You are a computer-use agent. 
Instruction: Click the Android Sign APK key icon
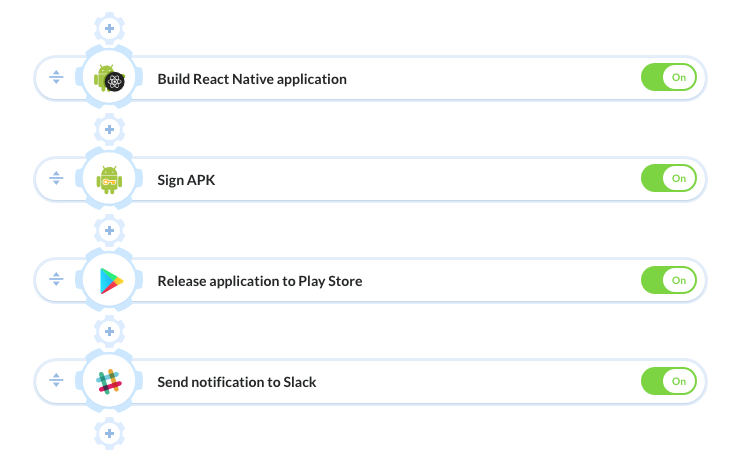click(109, 179)
